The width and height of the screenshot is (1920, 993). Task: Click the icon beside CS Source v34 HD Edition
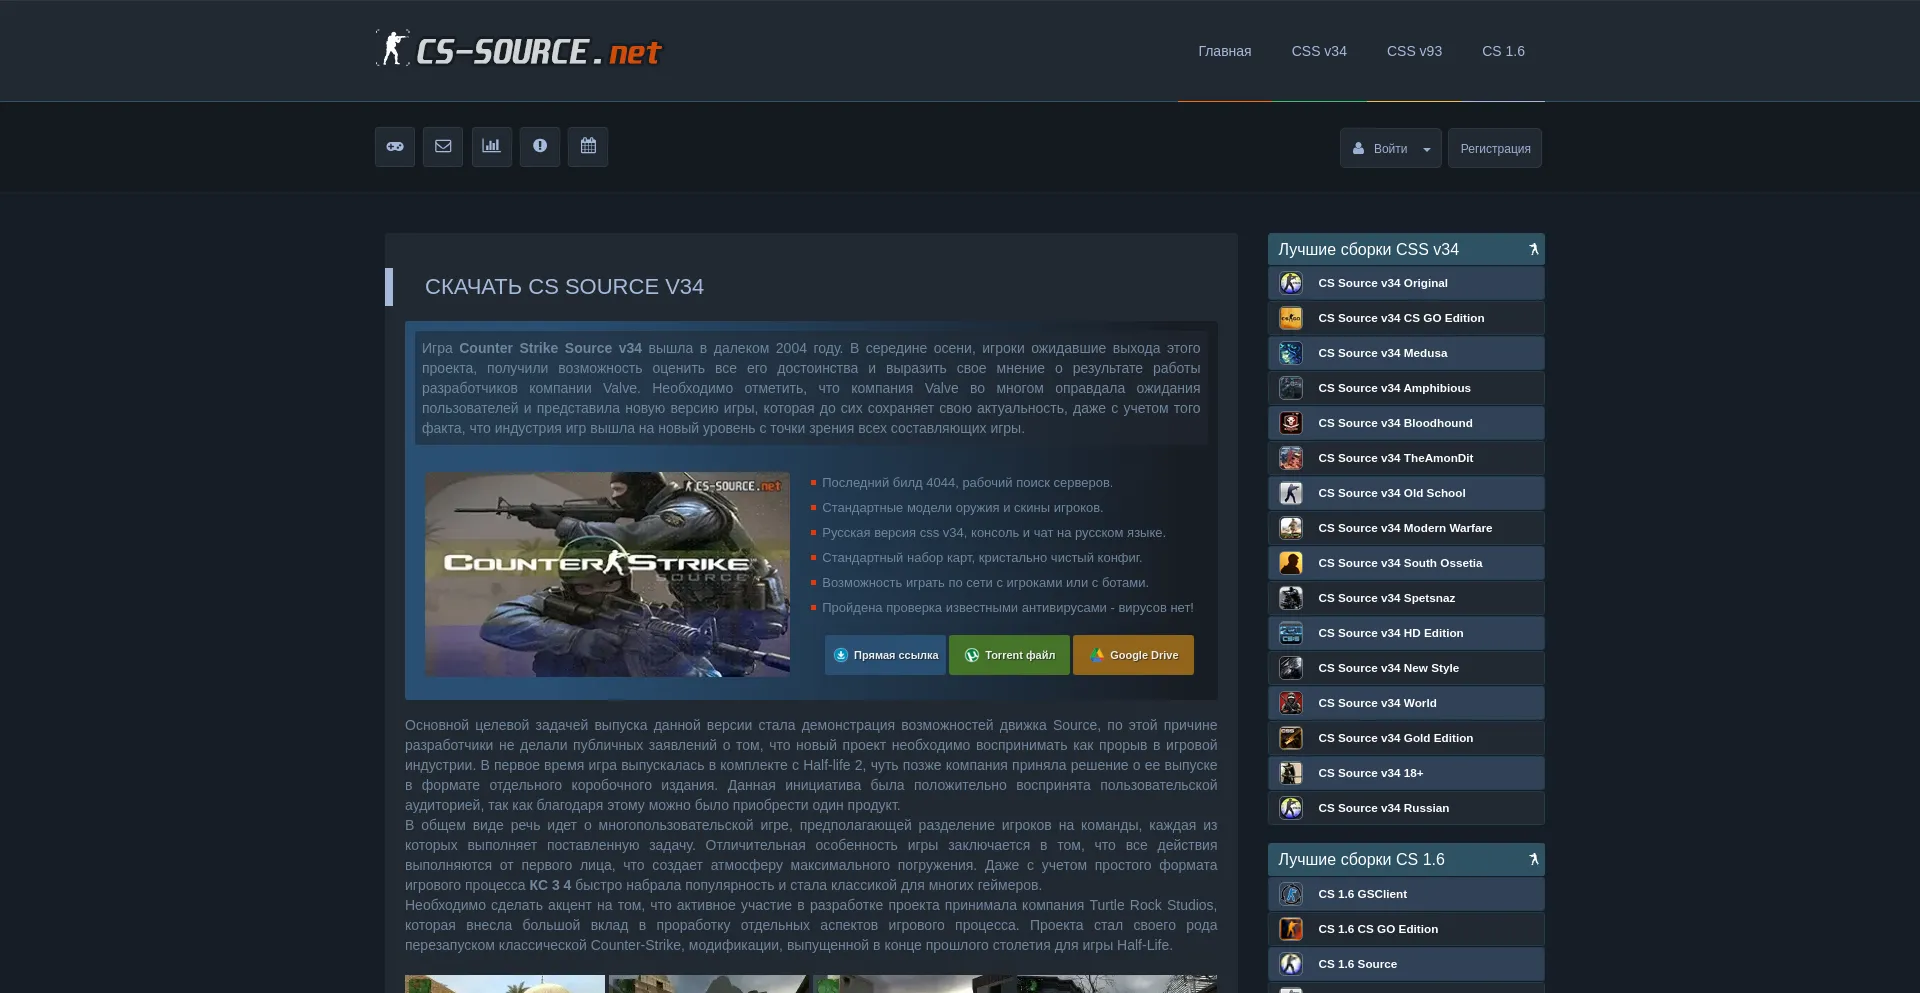[1291, 633]
